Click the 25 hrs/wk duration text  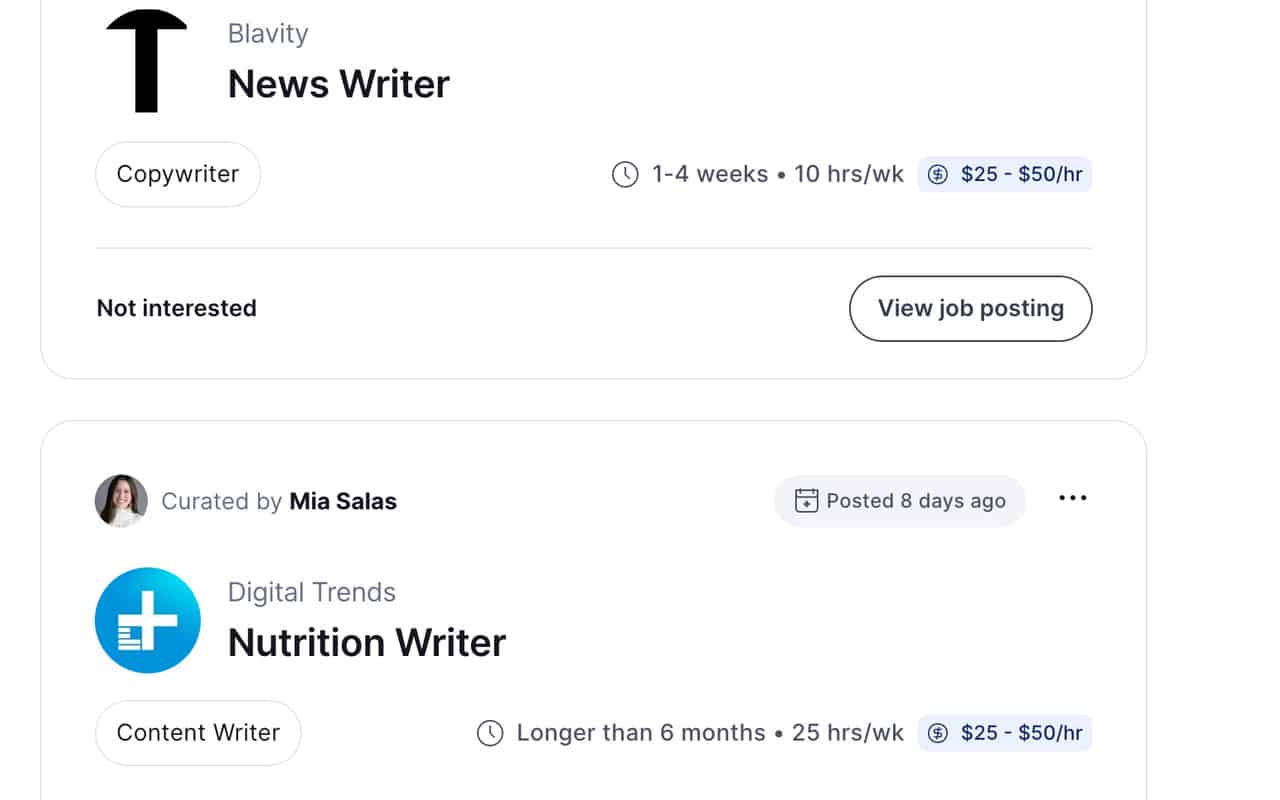tap(847, 733)
